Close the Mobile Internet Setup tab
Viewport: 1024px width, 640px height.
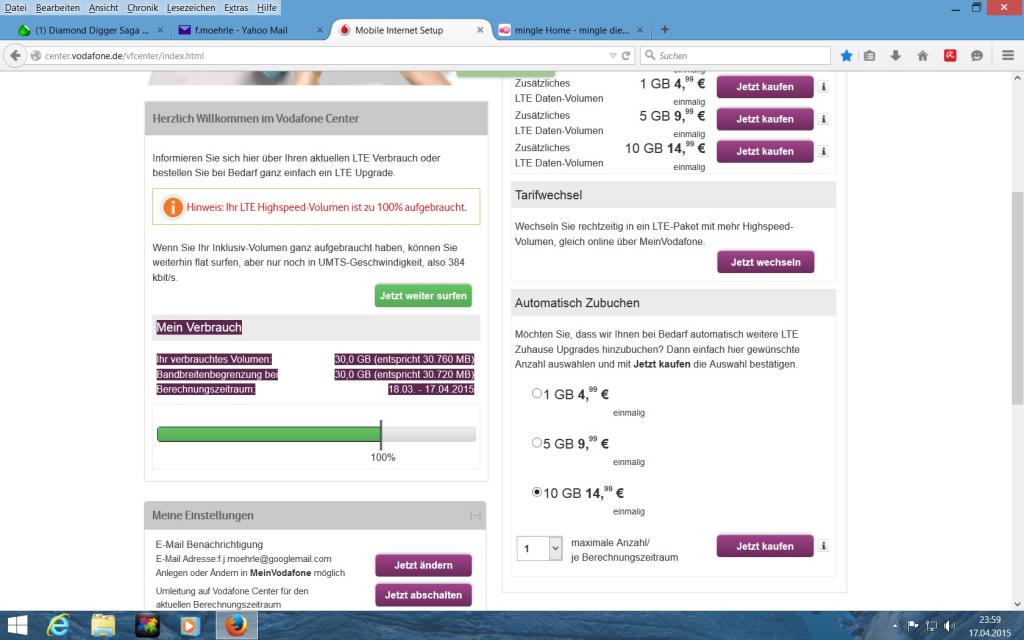(480, 30)
